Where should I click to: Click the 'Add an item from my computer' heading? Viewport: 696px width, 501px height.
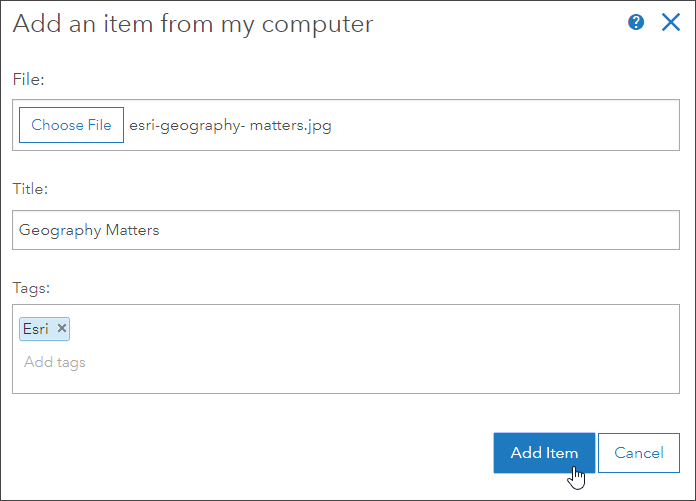[193, 24]
